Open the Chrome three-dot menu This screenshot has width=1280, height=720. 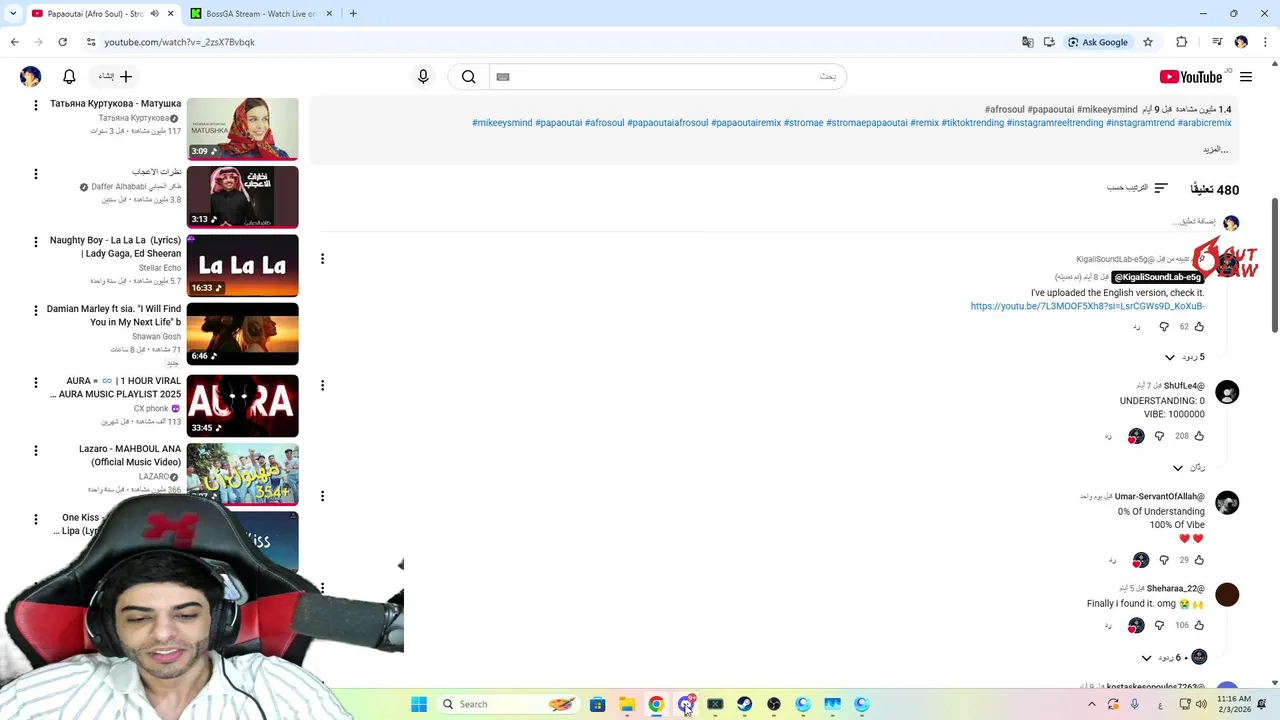(1265, 42)
